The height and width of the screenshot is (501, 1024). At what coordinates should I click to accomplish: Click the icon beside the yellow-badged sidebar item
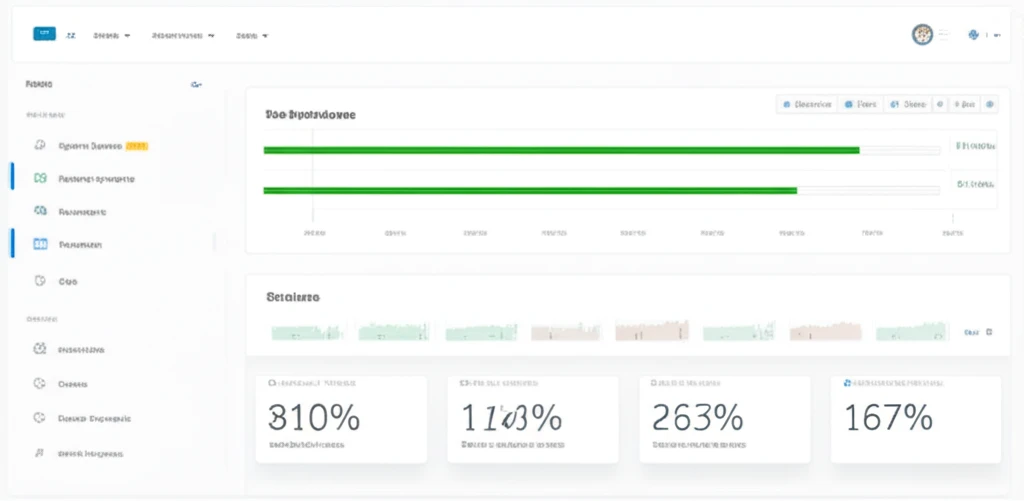(x=40, y=145)
